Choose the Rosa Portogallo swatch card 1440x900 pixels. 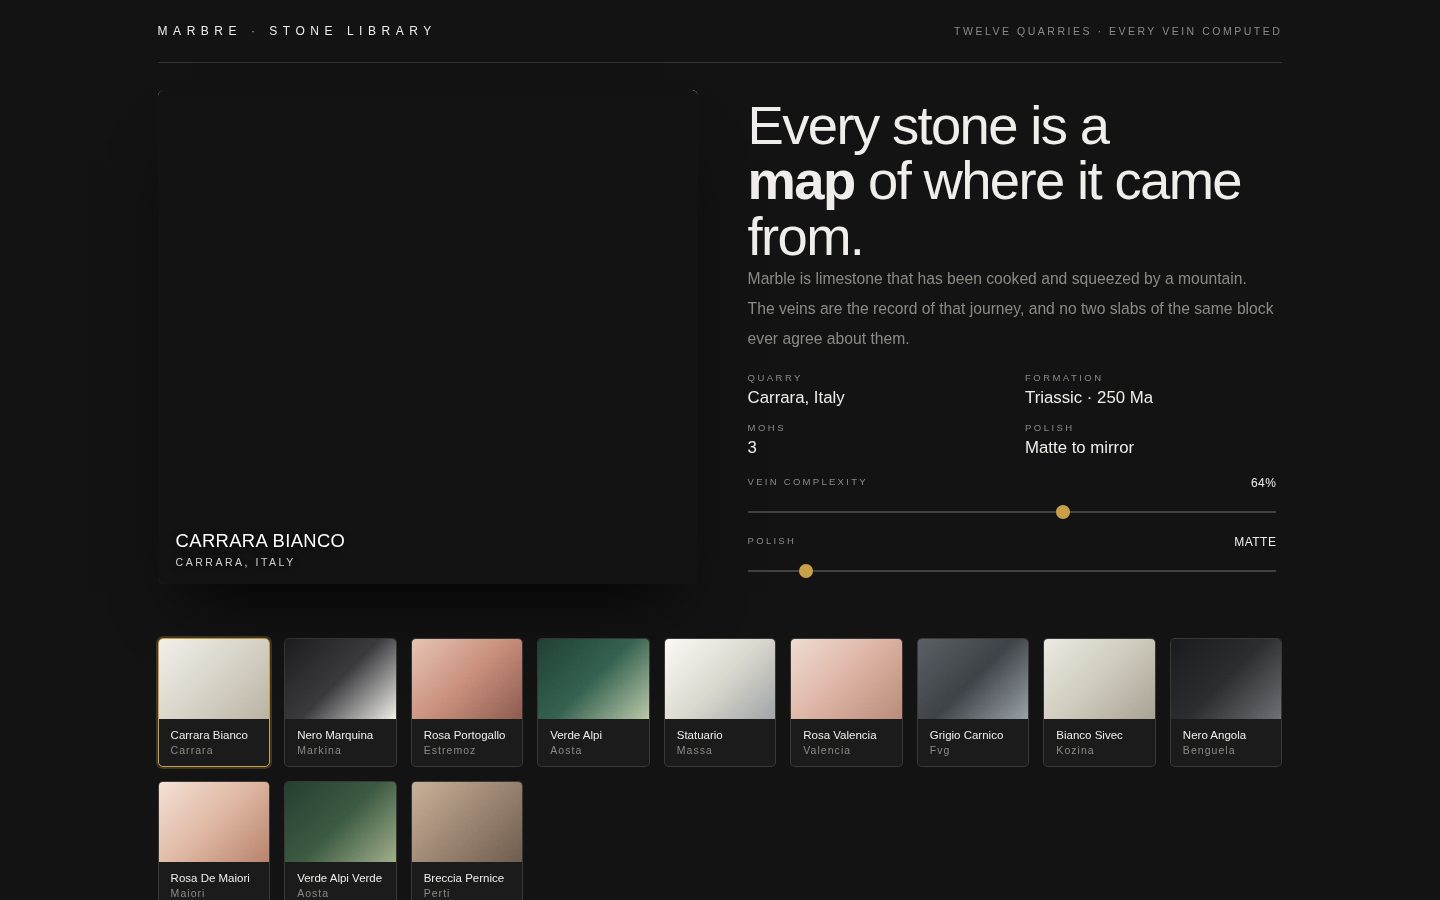tap(467, 702)
